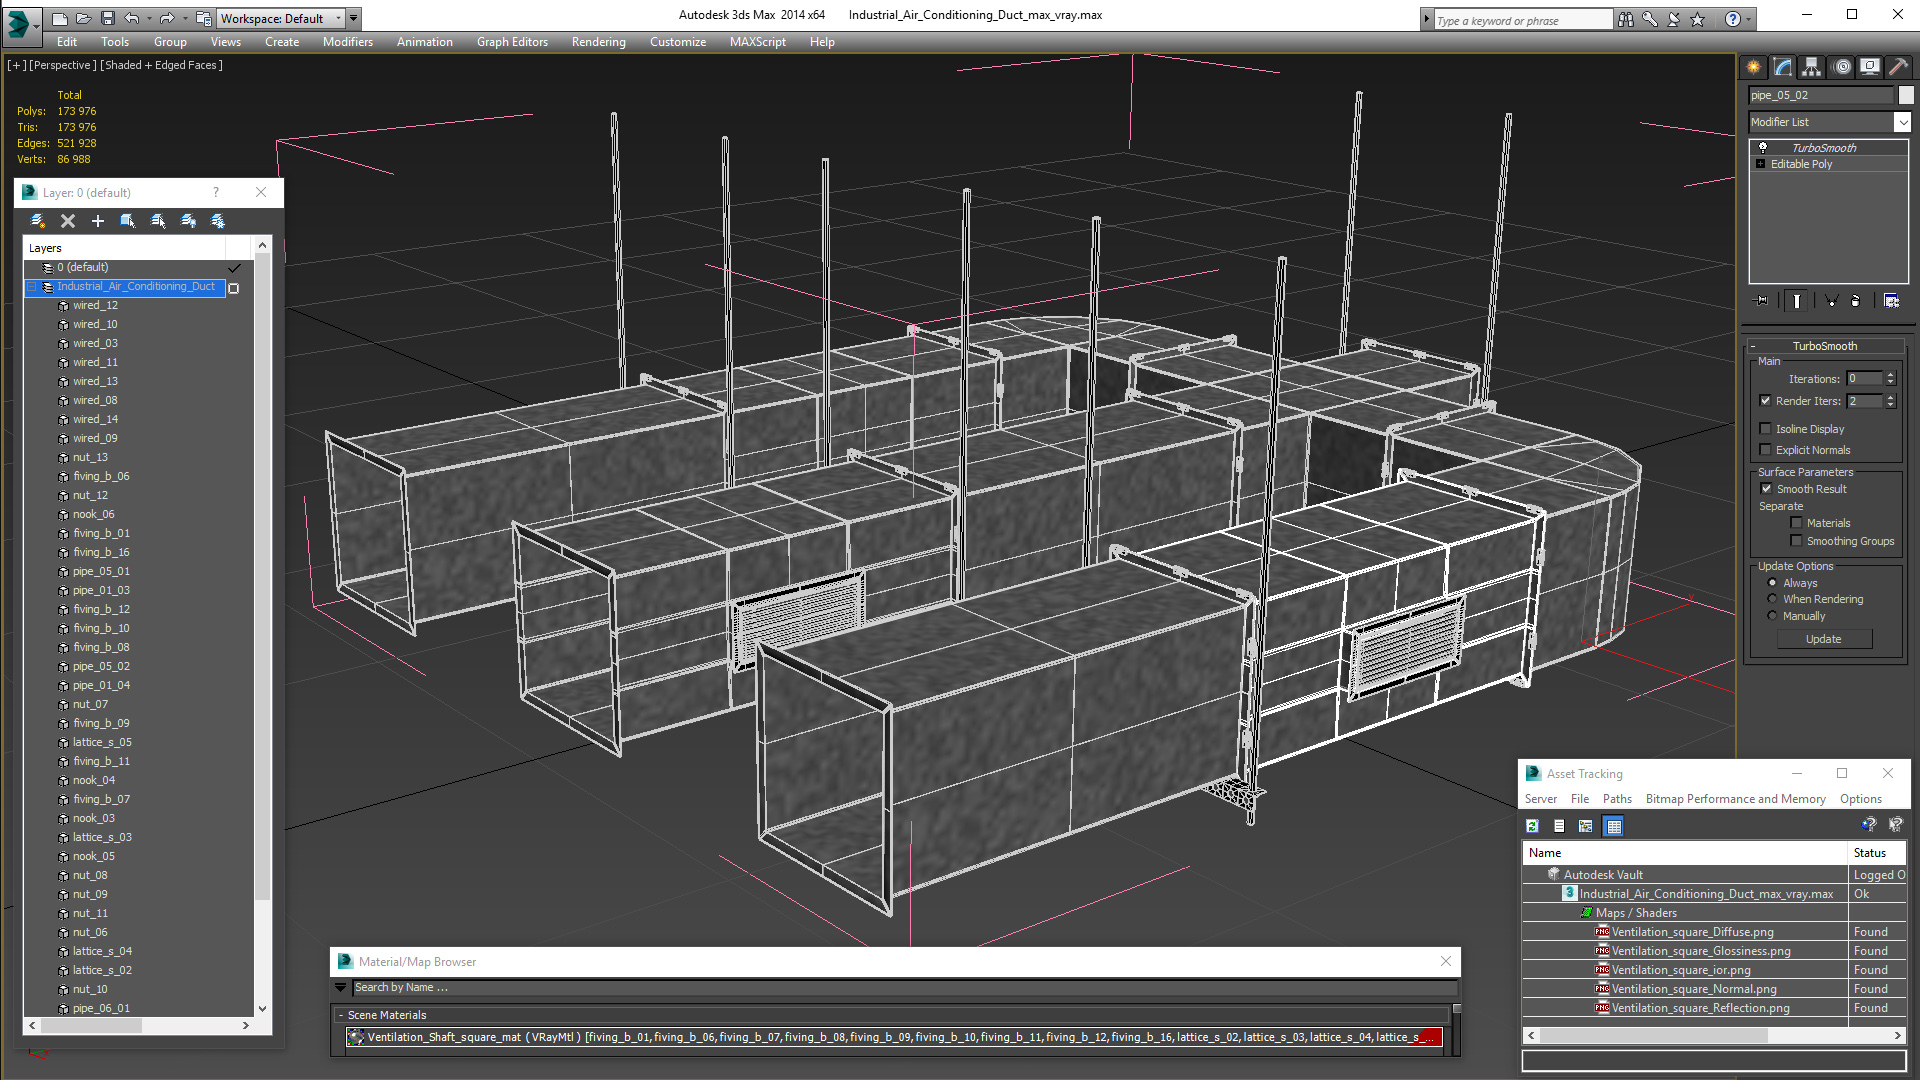Click the object color swatch beside pipe_05_02
This screenshot has width=1920, height=1080.
[x=1906, y=95]
